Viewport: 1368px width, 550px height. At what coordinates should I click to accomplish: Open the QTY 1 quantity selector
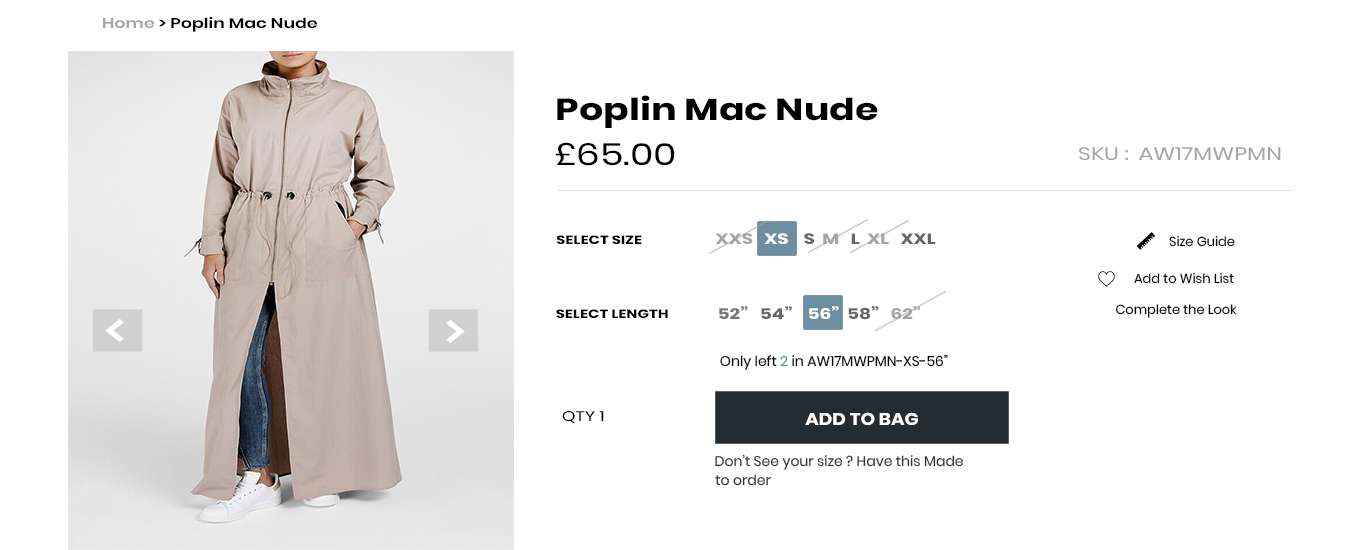pos(583,417)
